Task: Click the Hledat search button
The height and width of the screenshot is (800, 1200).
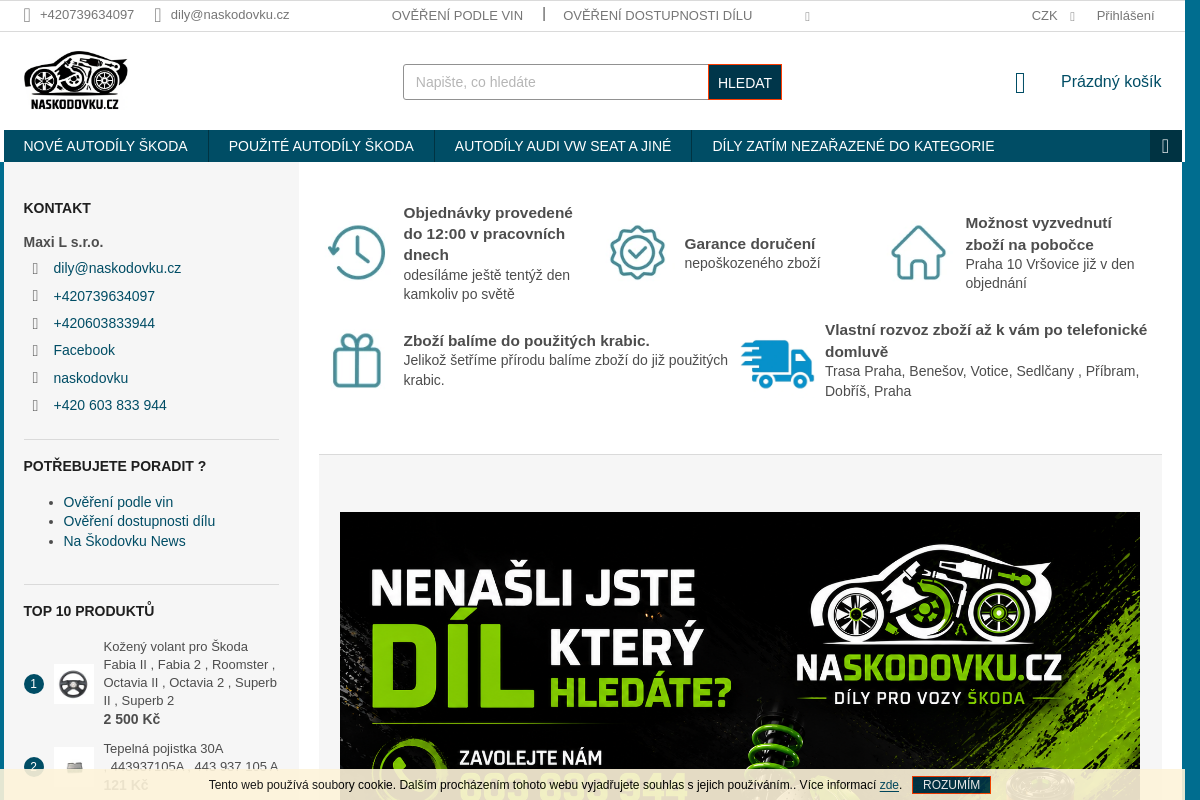Action: [745, 82]
